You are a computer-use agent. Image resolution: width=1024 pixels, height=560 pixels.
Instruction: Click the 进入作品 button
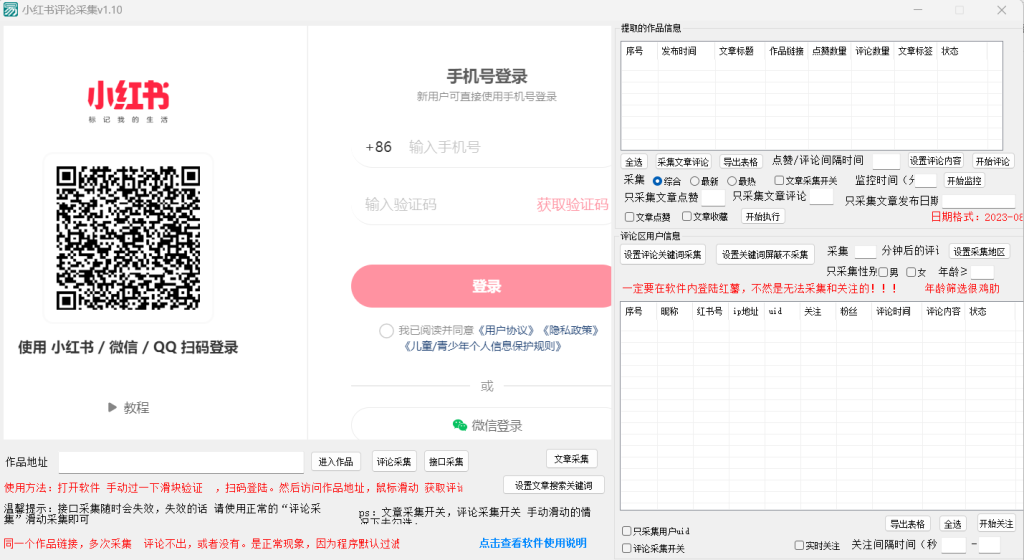(335, 461)
